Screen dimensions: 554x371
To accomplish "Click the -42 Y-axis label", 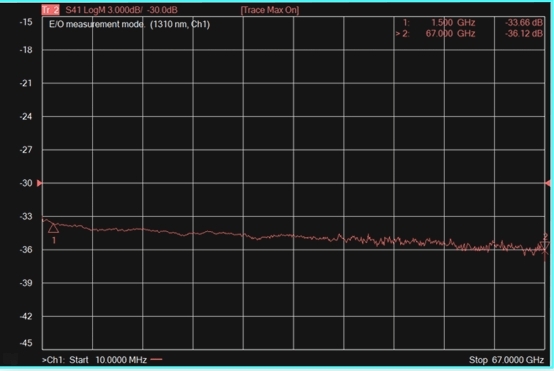I will [26, 316].
